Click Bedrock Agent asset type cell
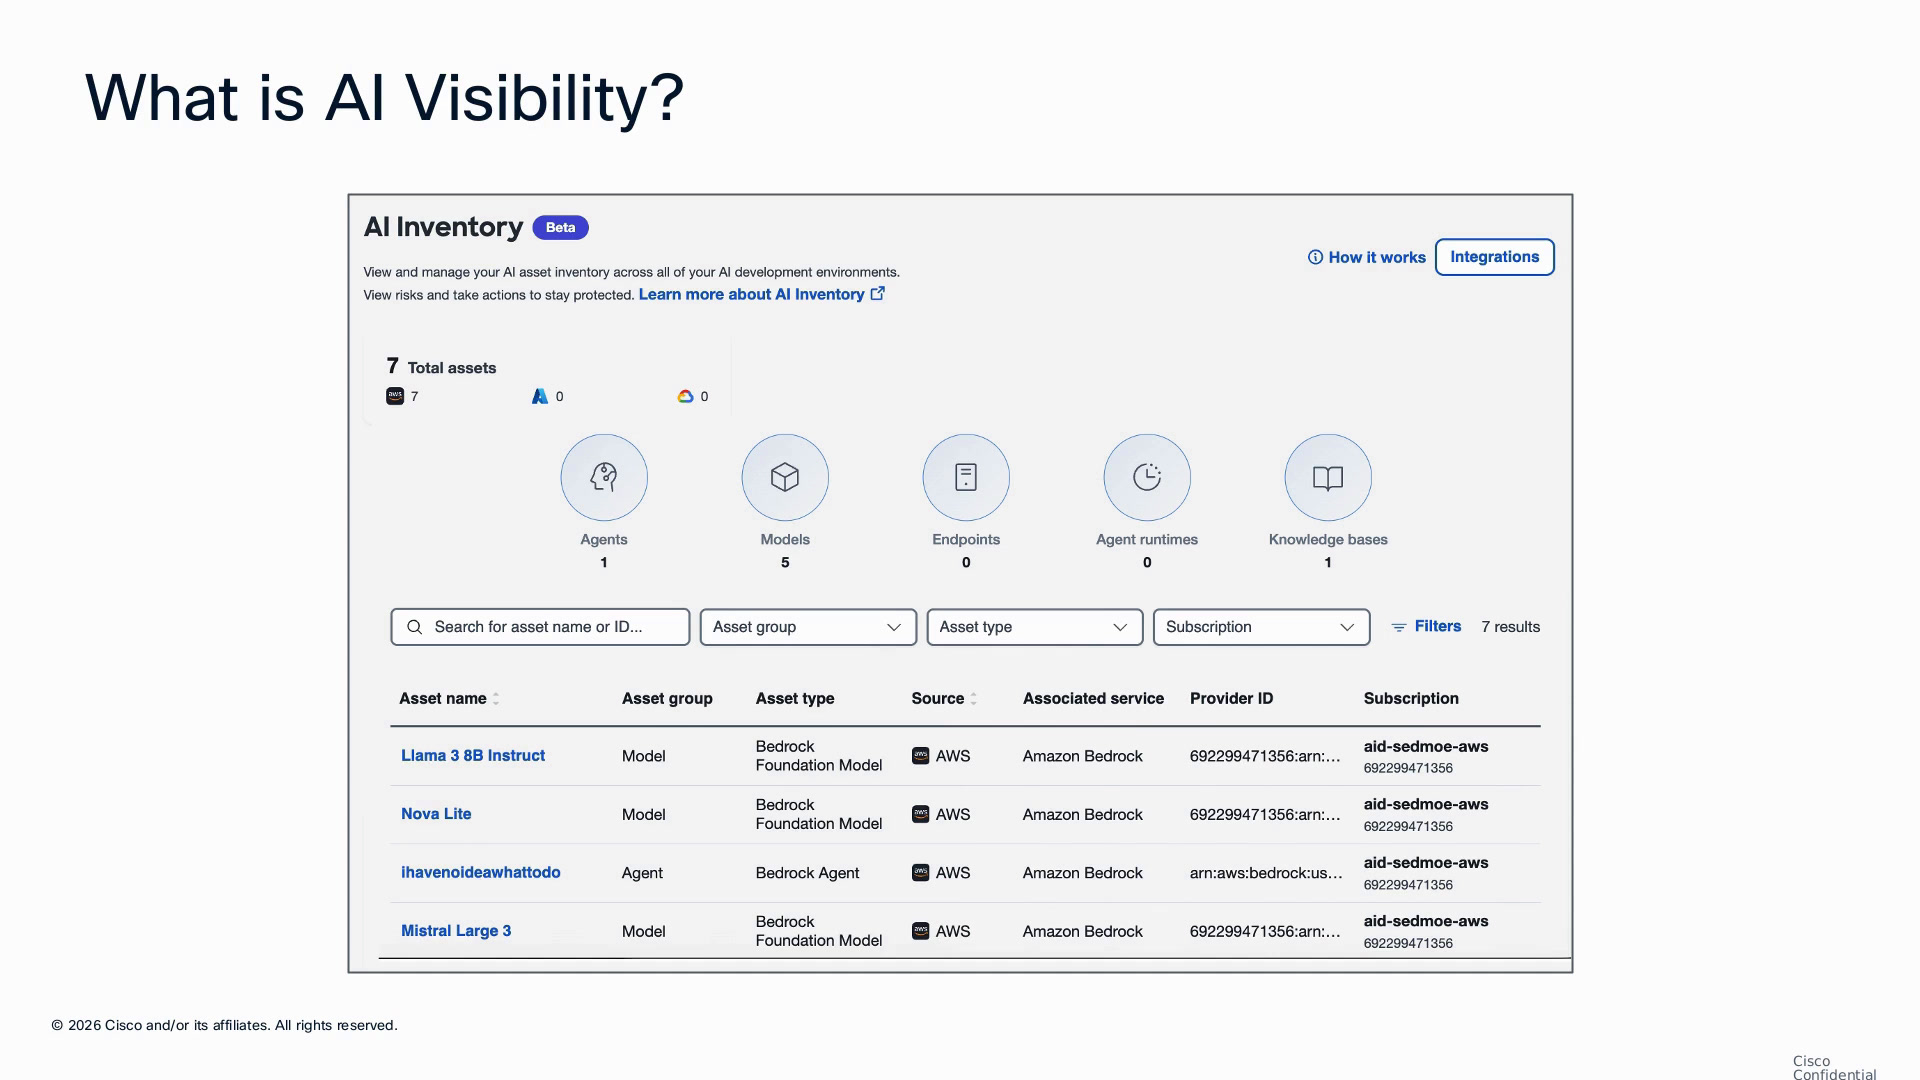This screenshot has height=1080, width=1920. tap(807, 873)
